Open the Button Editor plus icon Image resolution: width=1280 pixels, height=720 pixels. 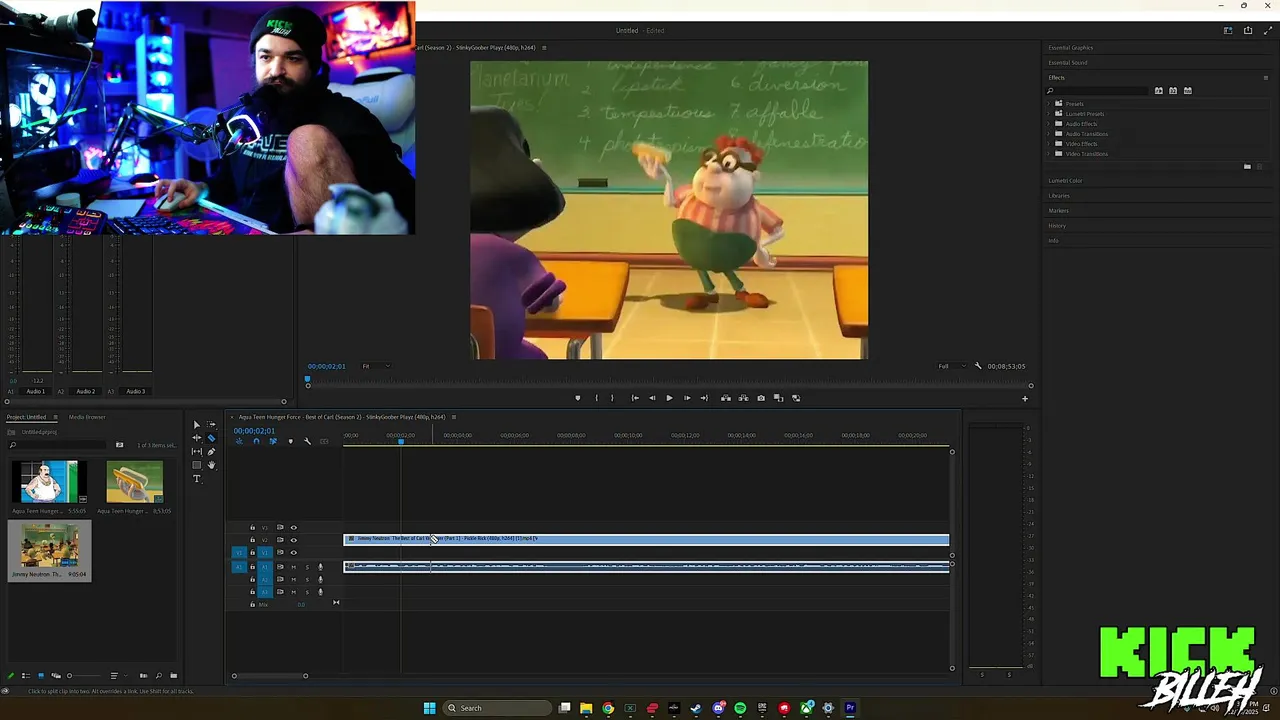pyautogui.click(x=1024, y=399)
